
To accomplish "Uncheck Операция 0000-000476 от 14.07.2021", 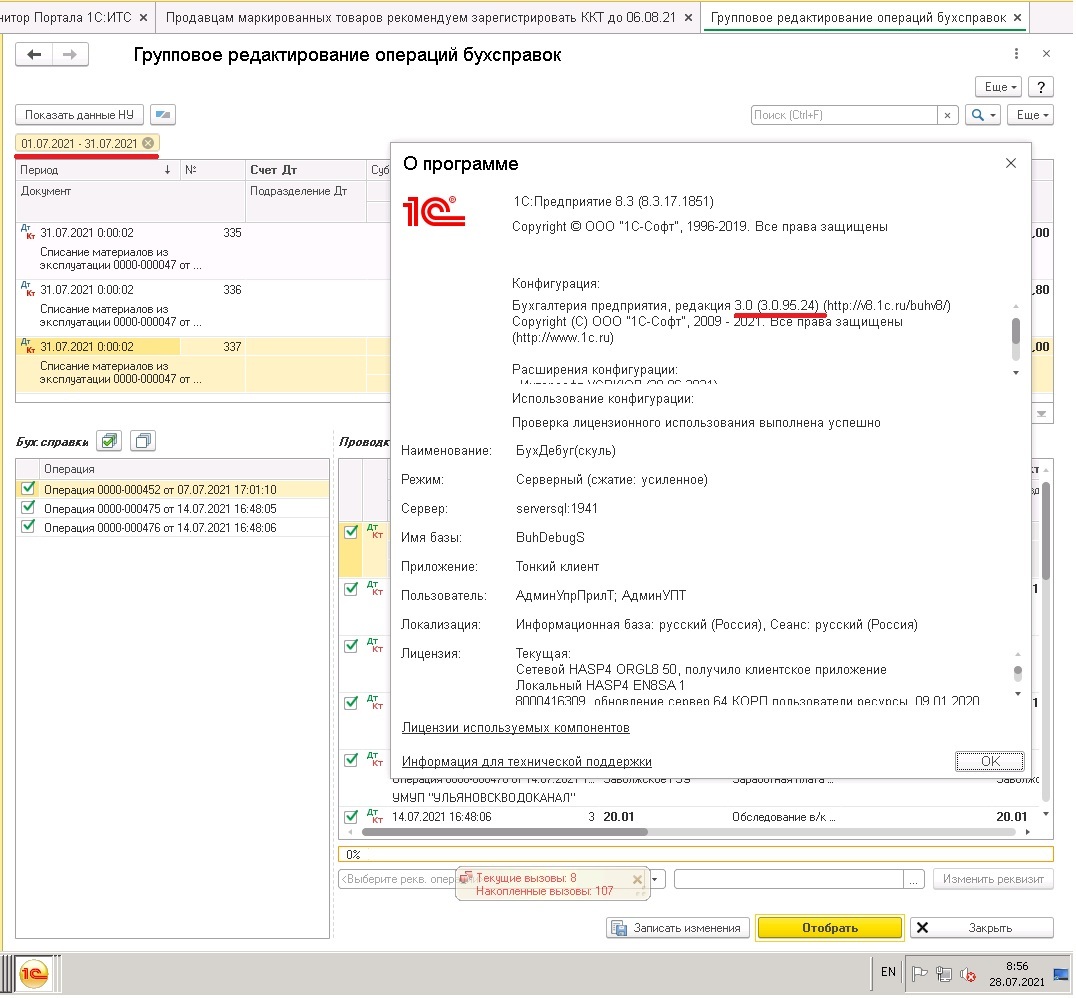I will pos(28,528).
